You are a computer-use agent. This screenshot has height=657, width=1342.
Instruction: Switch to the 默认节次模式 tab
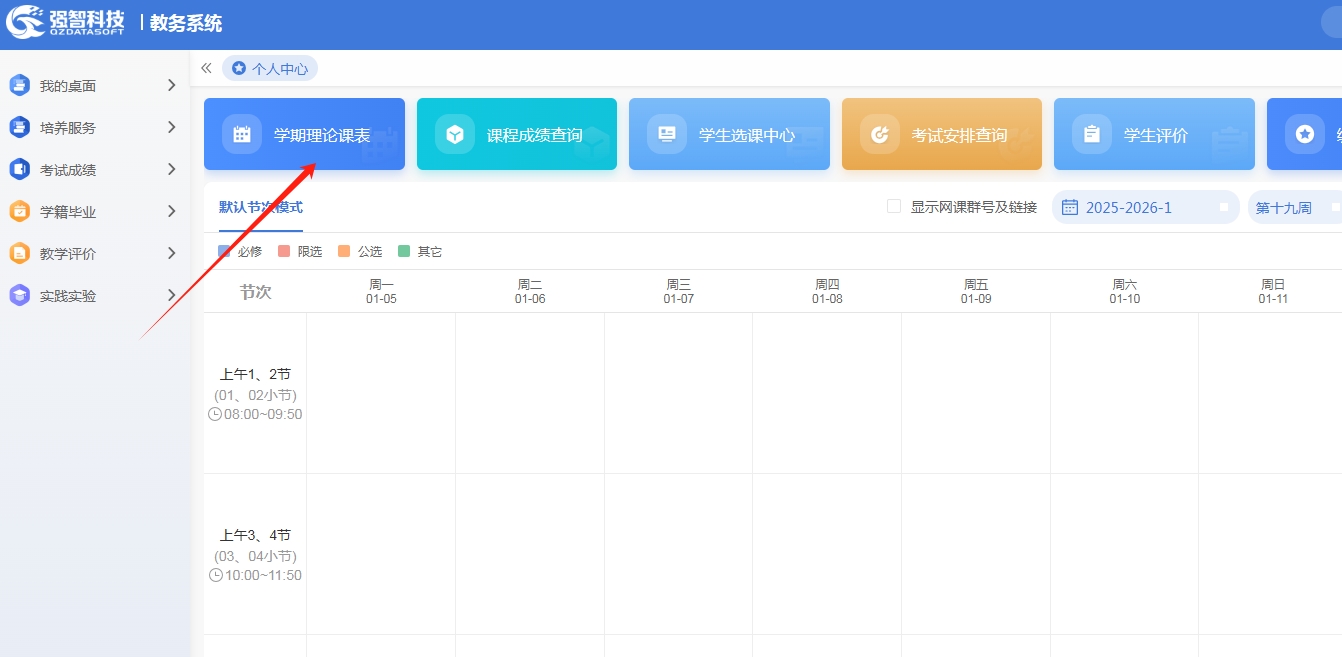260,207
